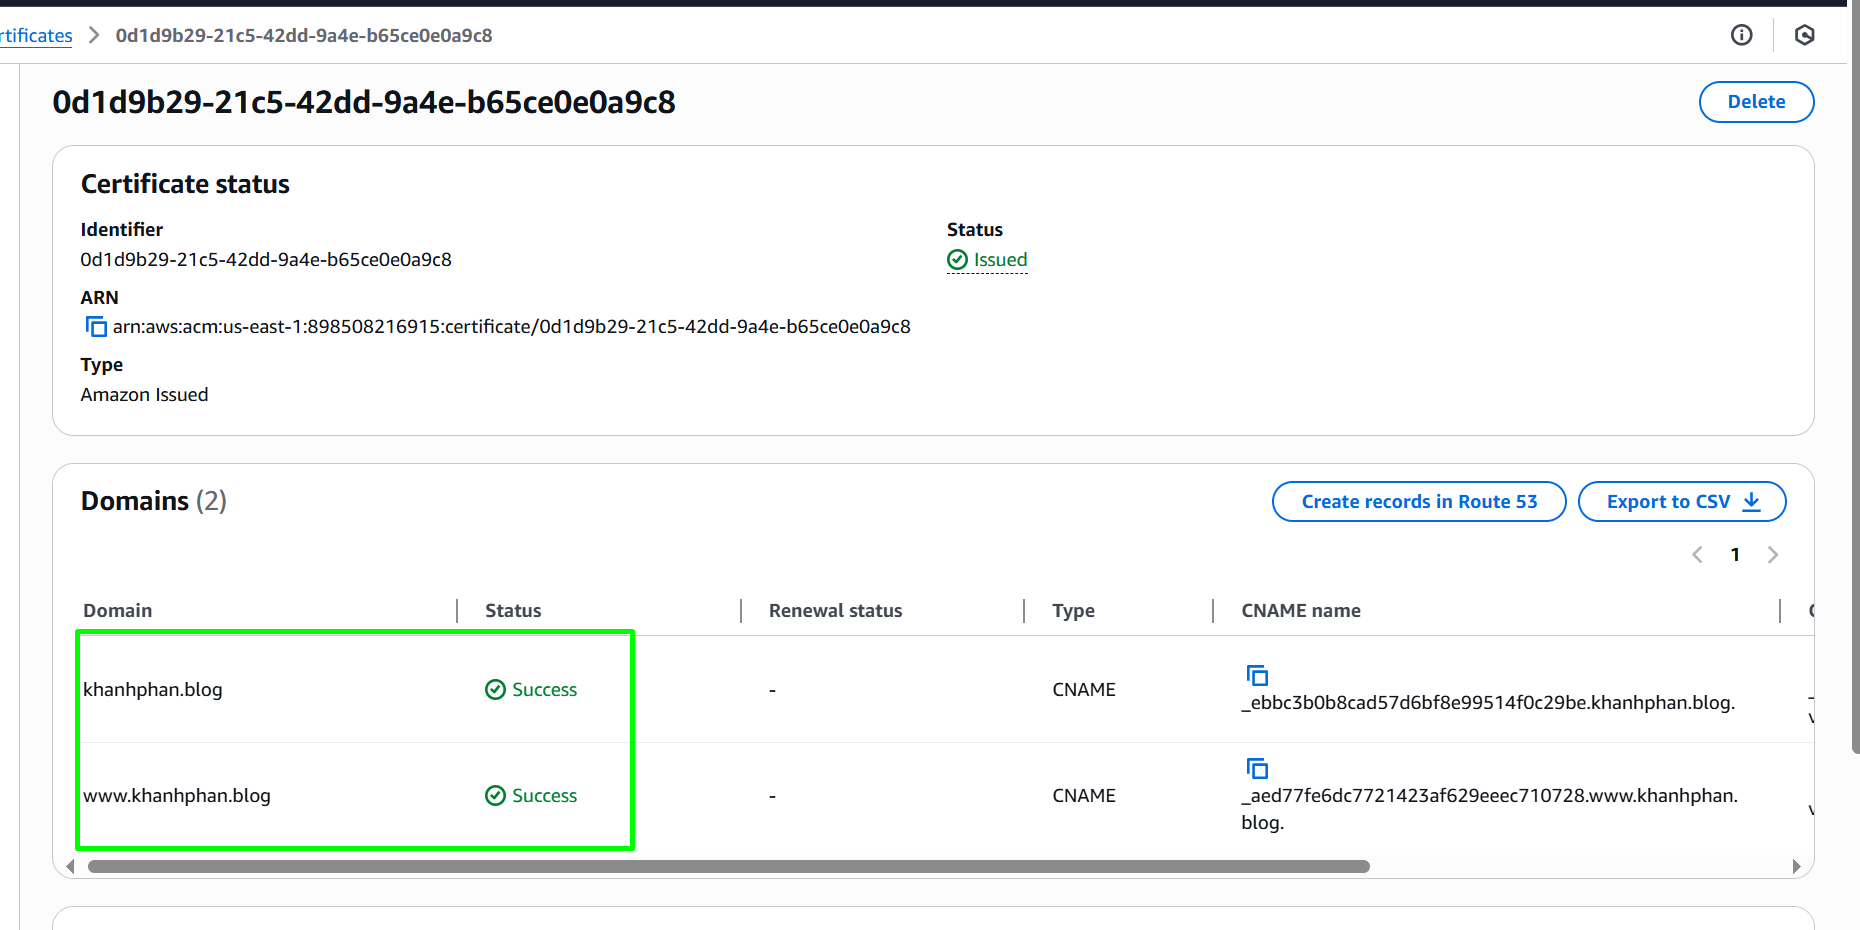Click CNAME type cell for www.khanhphan.blog
The width and height of the screenshot is (1860, 930).
(x=1084, y=795)
